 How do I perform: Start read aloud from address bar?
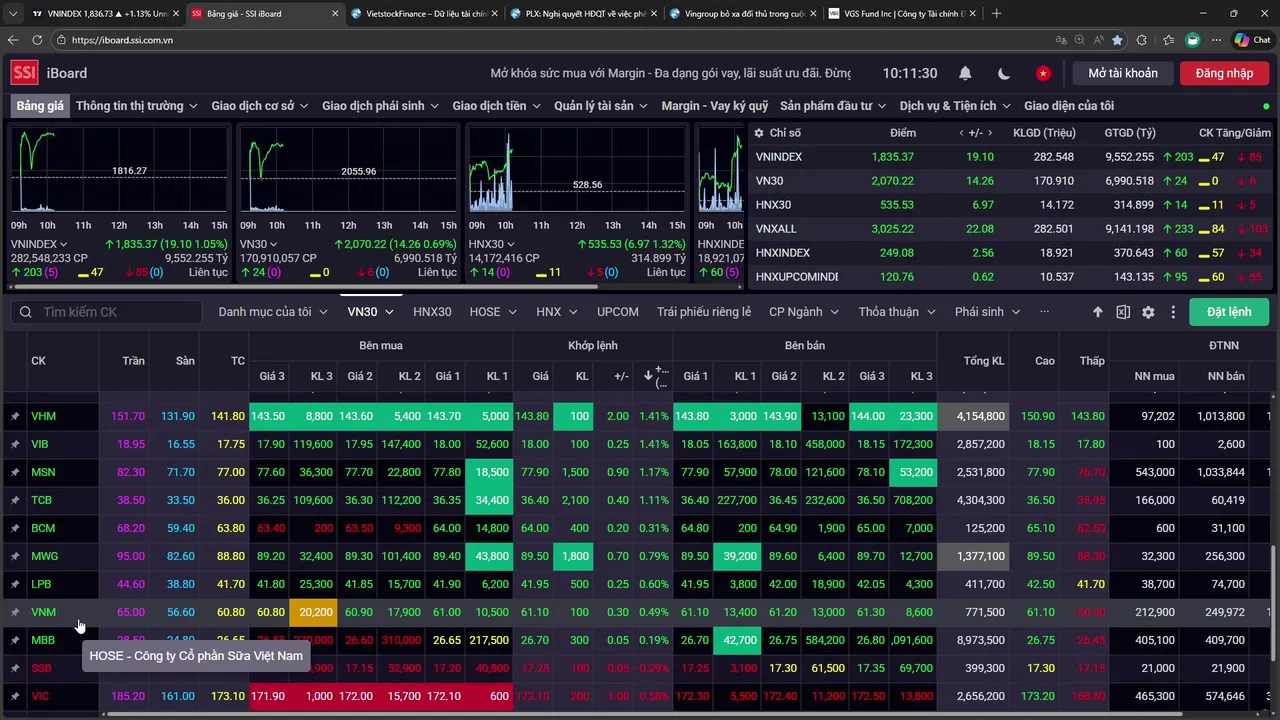[x=1098, y=40]
